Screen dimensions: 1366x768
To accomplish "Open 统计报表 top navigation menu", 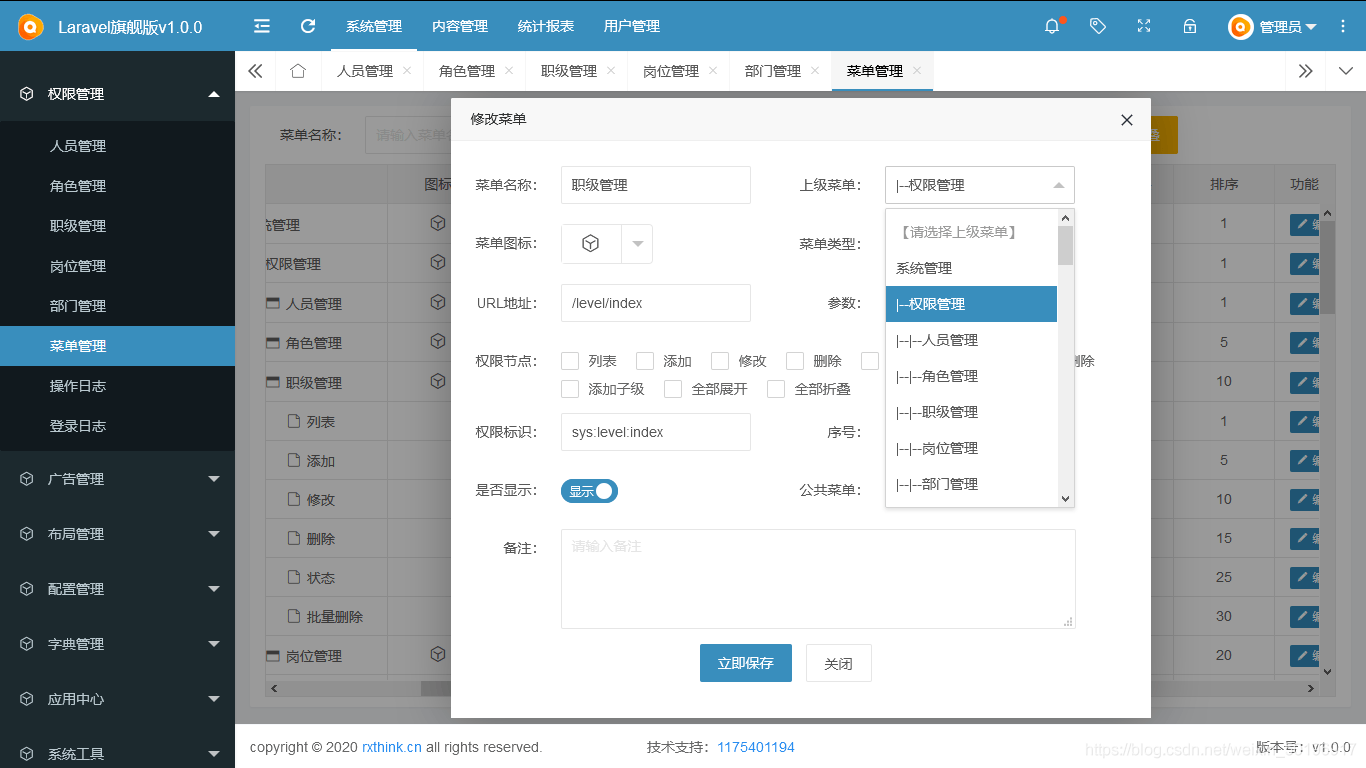I will (546, 26).
